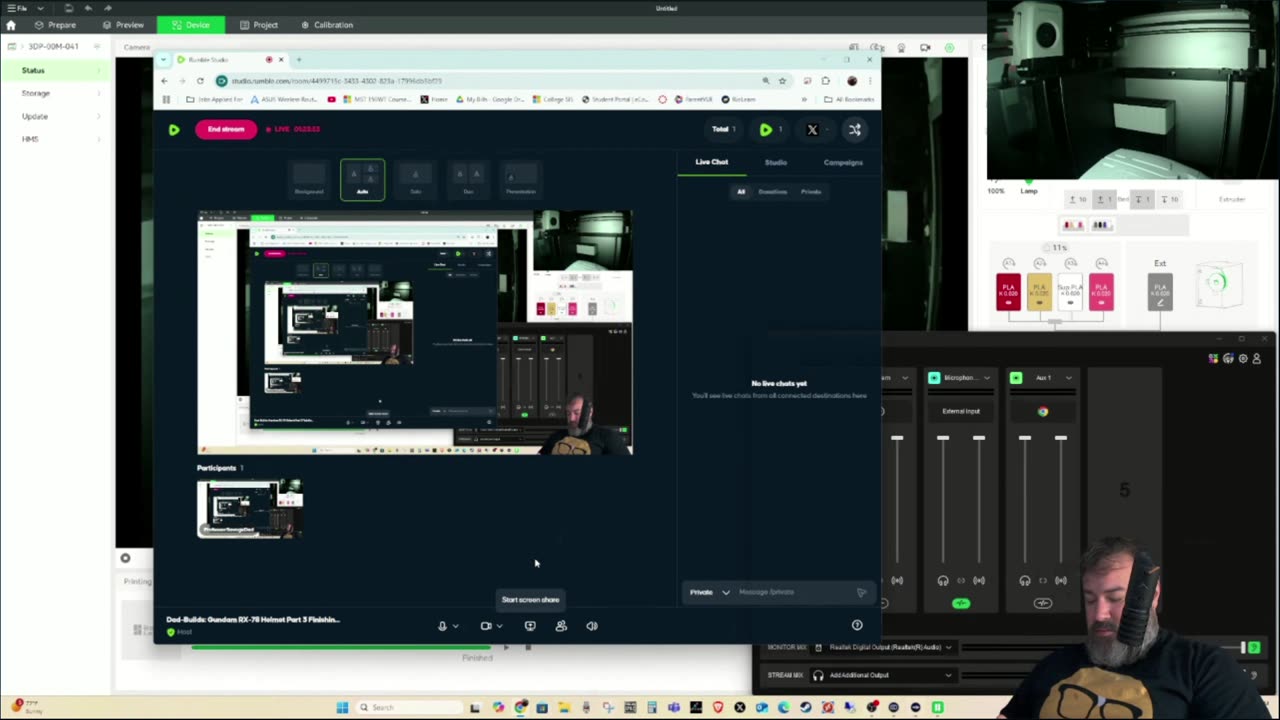The width and height of the screenshot is (1280, 720).
Task: Filter the chat by Donations
Action: click(x=772, y=191)
